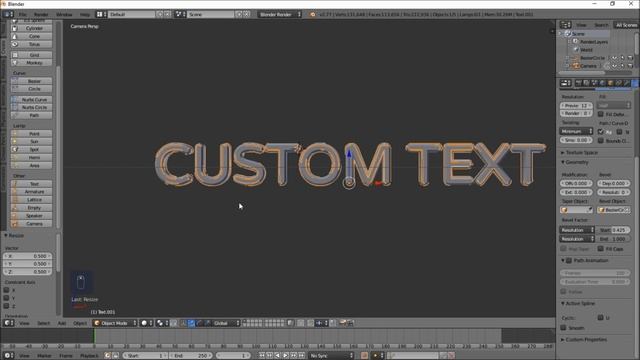Image resolution: width=640 pixels, height=360 pixels.
Task: Toggle the Smooth checkbox
Action: click(563, 327)
